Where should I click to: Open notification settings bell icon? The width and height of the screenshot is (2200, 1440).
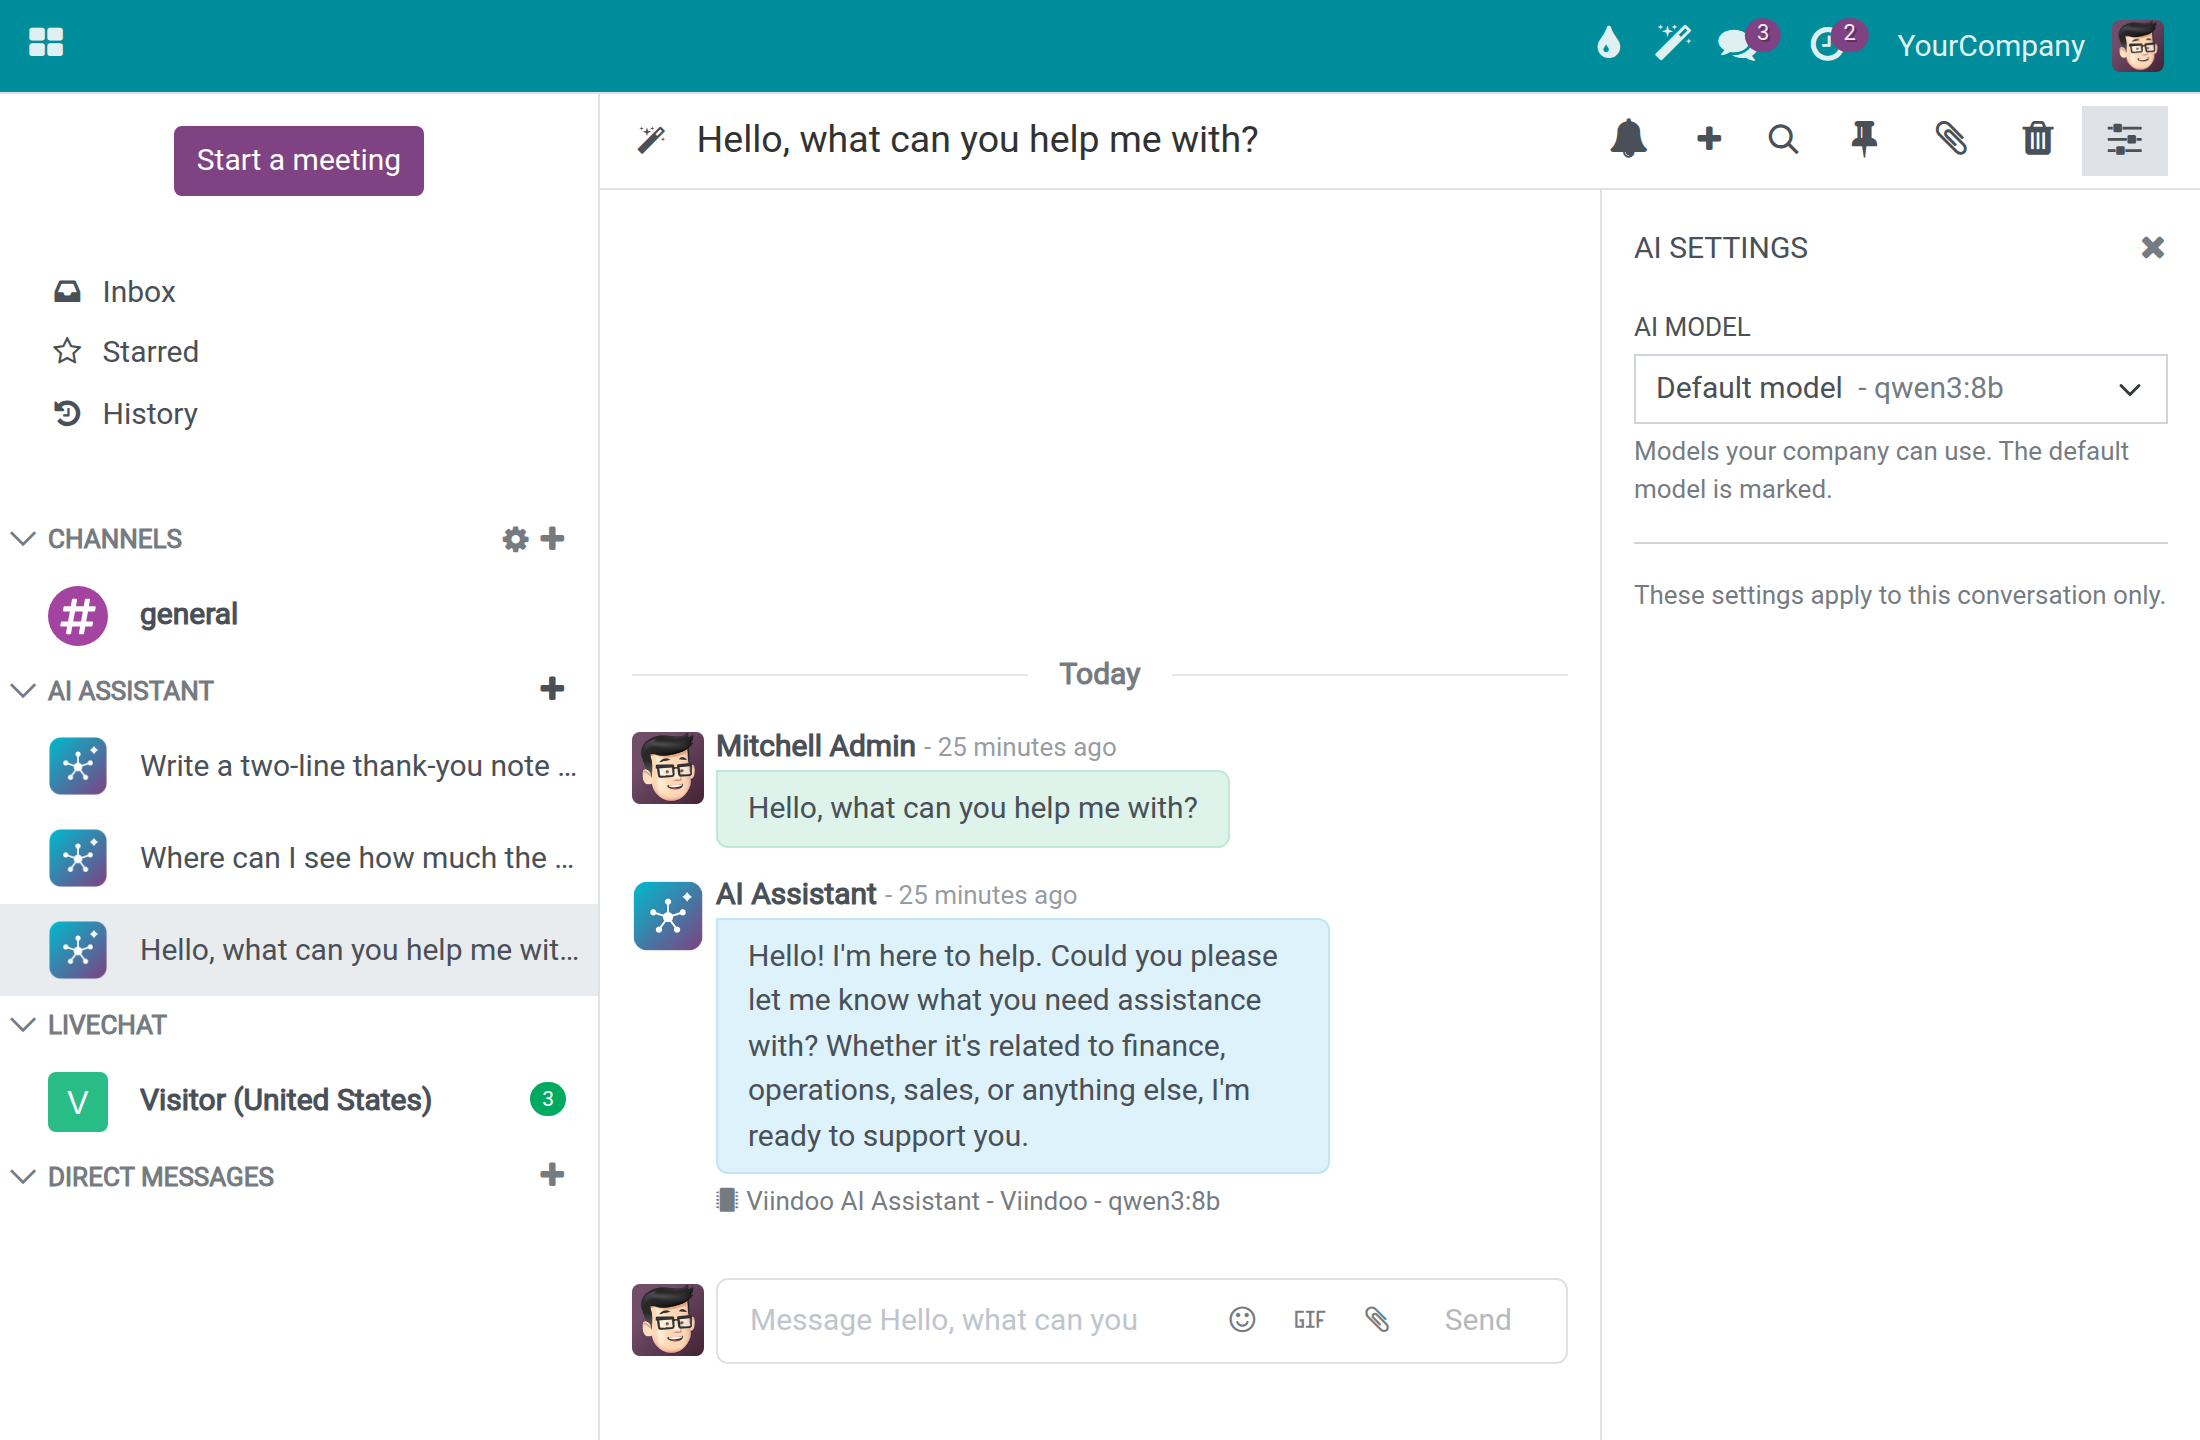(x=1628, y=139)
